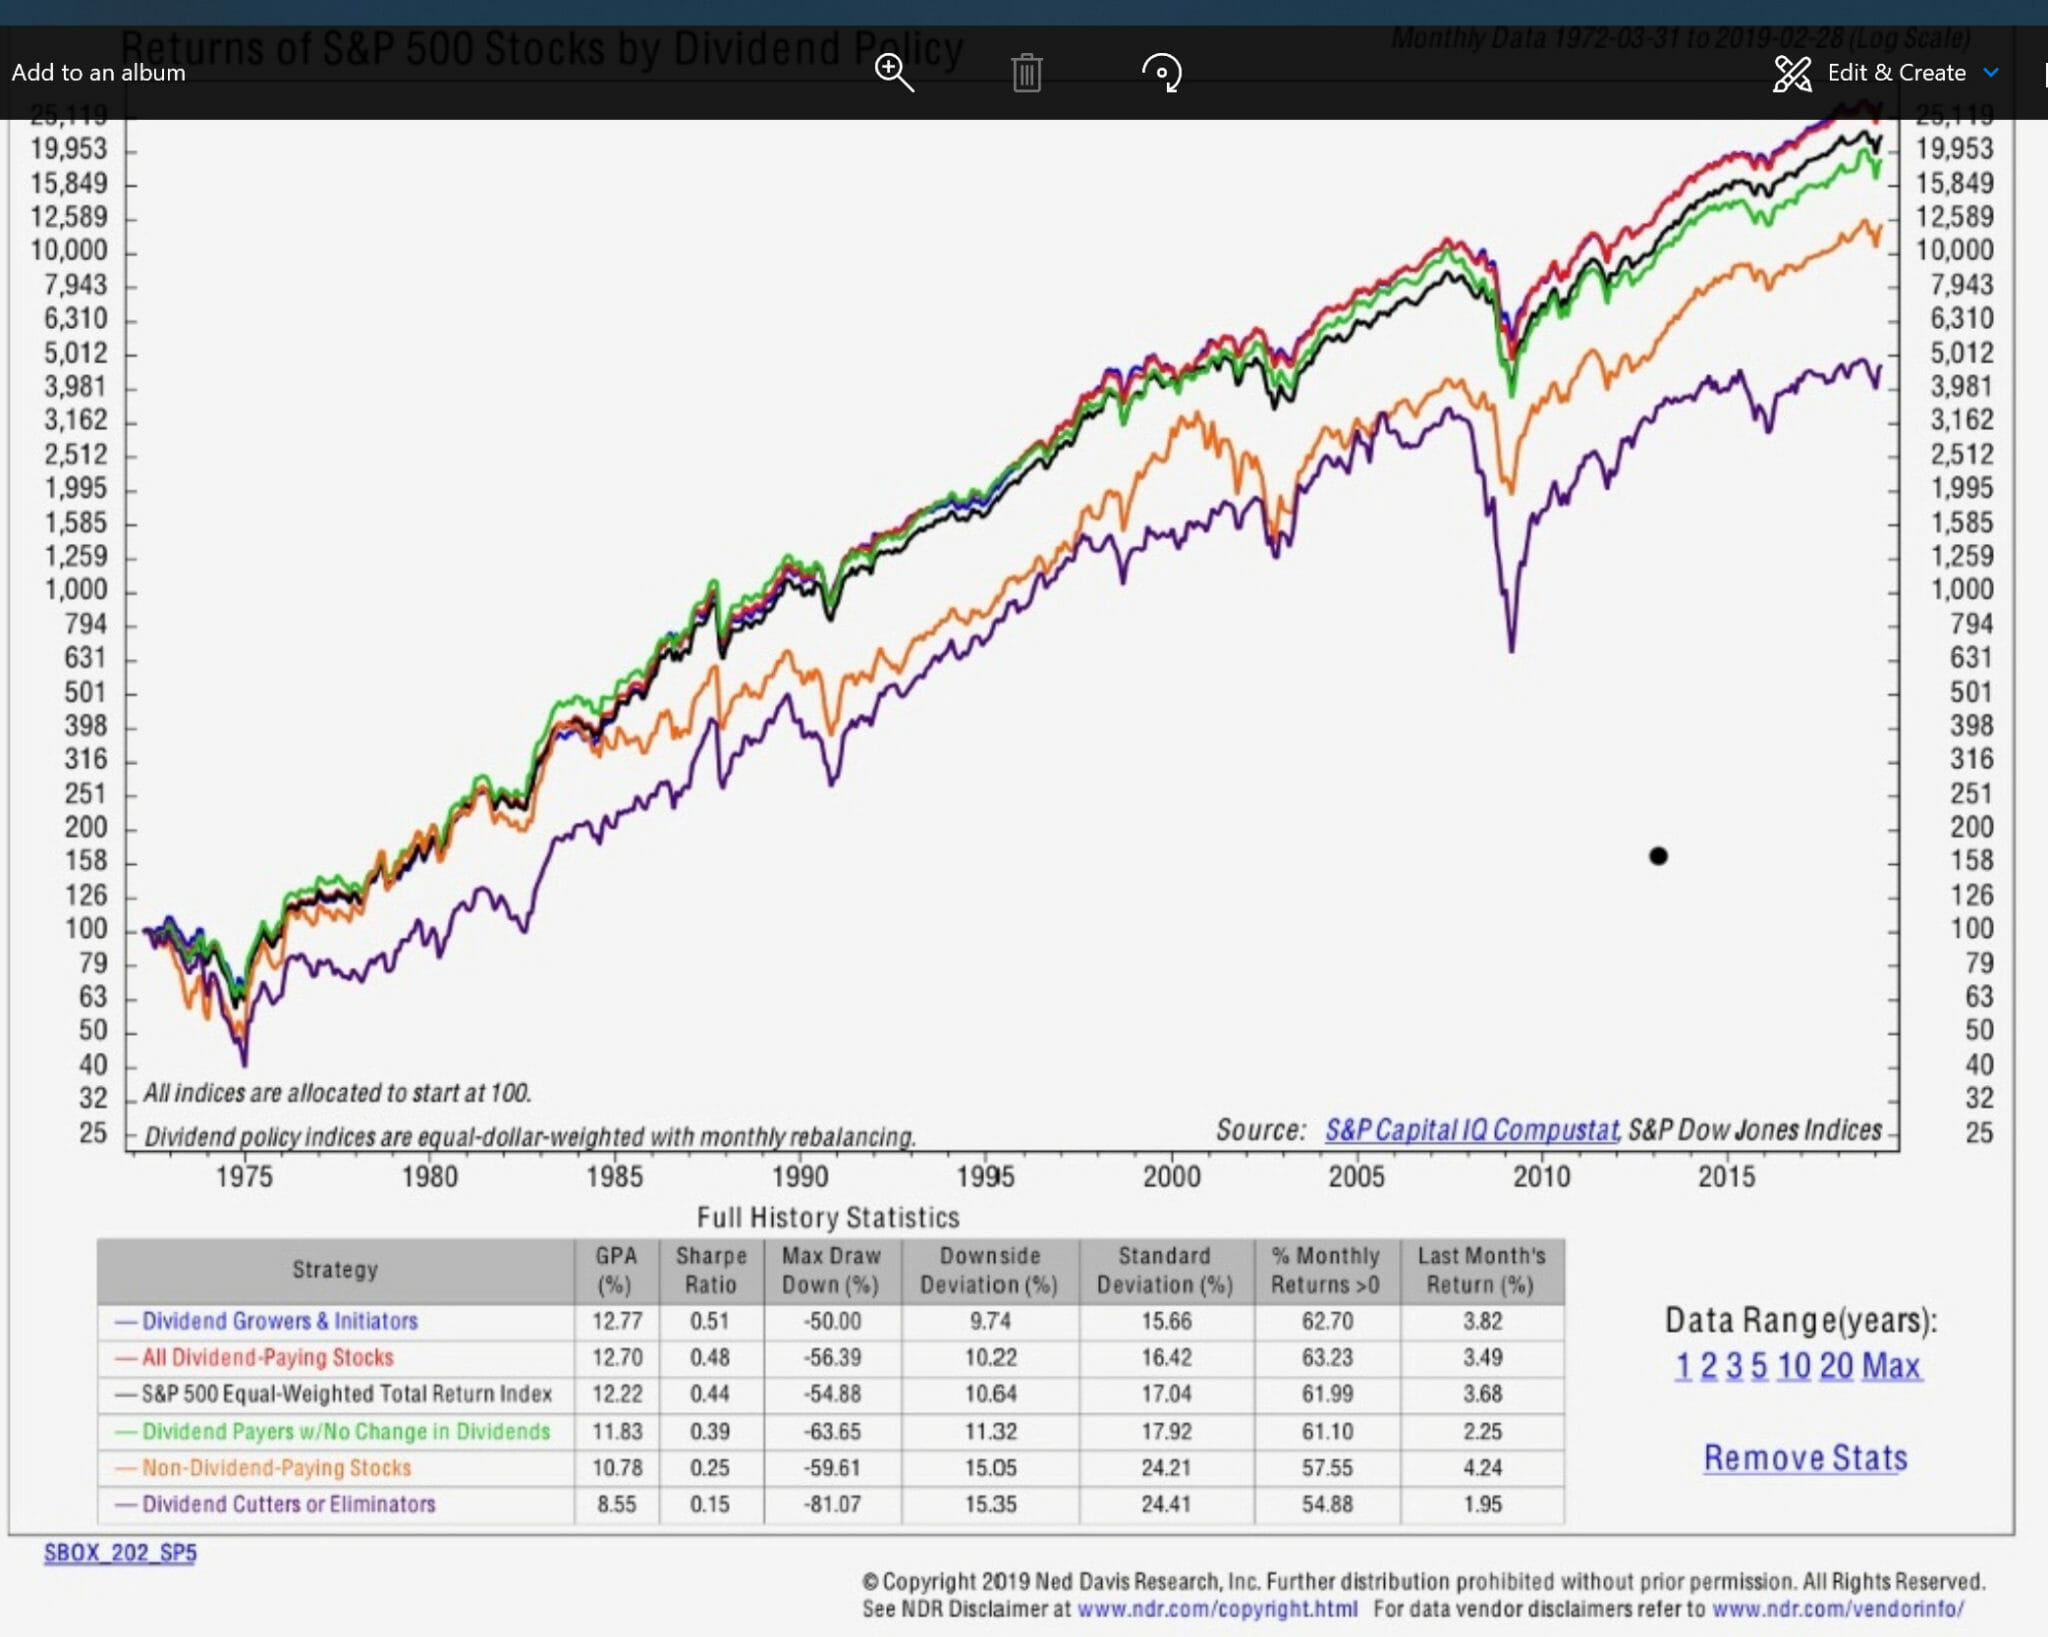Click the Sharpe Ratio column header
This screenshot has width=2048, height=1637.
click(711, 1270)
